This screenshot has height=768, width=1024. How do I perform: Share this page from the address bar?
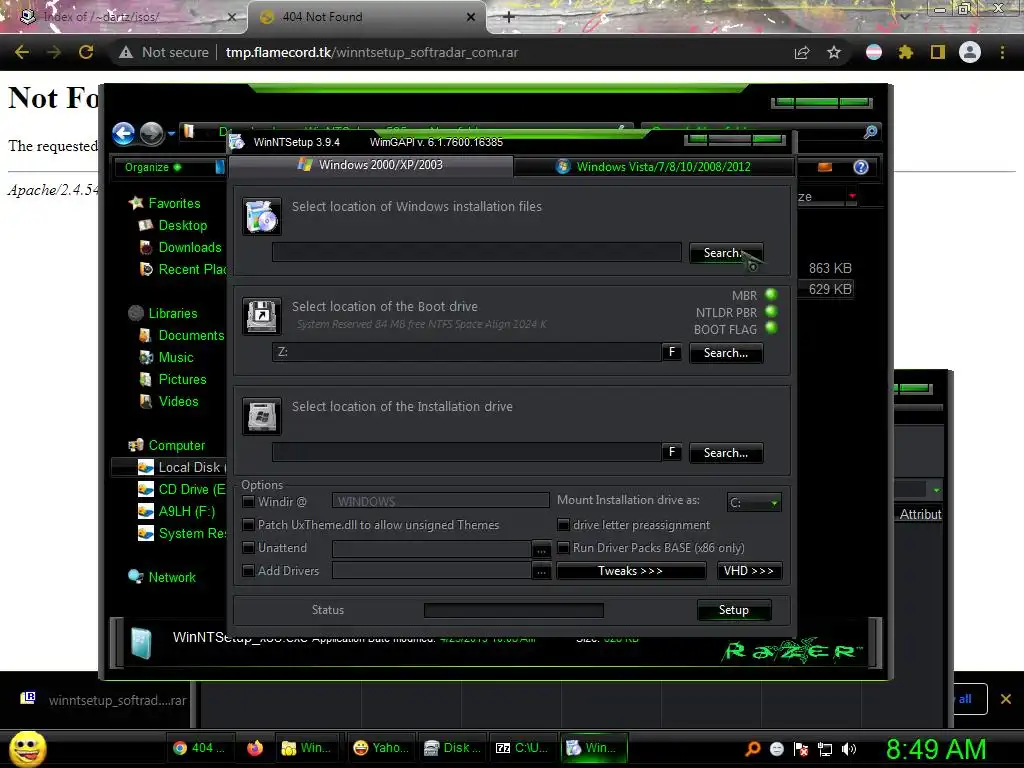pyautogui.click(x=802, y=52)
